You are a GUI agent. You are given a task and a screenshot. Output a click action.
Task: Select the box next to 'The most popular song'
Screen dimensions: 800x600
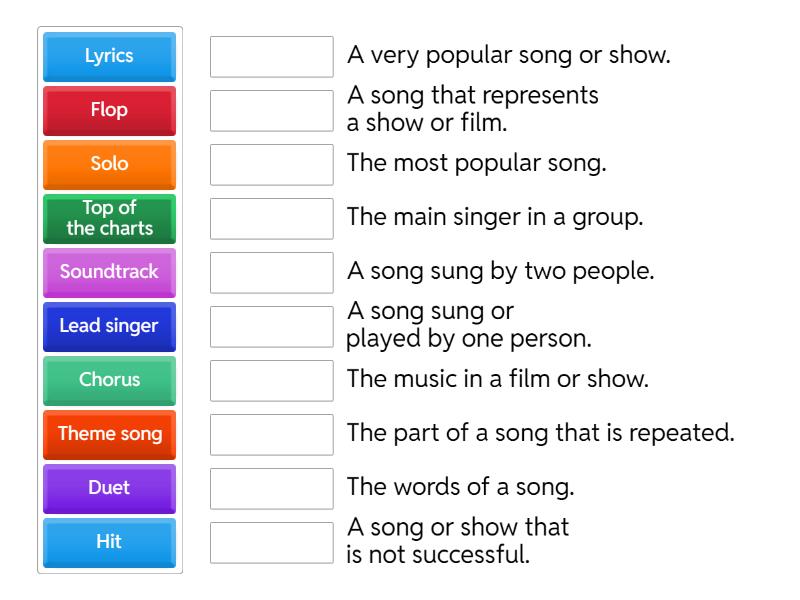271,164
